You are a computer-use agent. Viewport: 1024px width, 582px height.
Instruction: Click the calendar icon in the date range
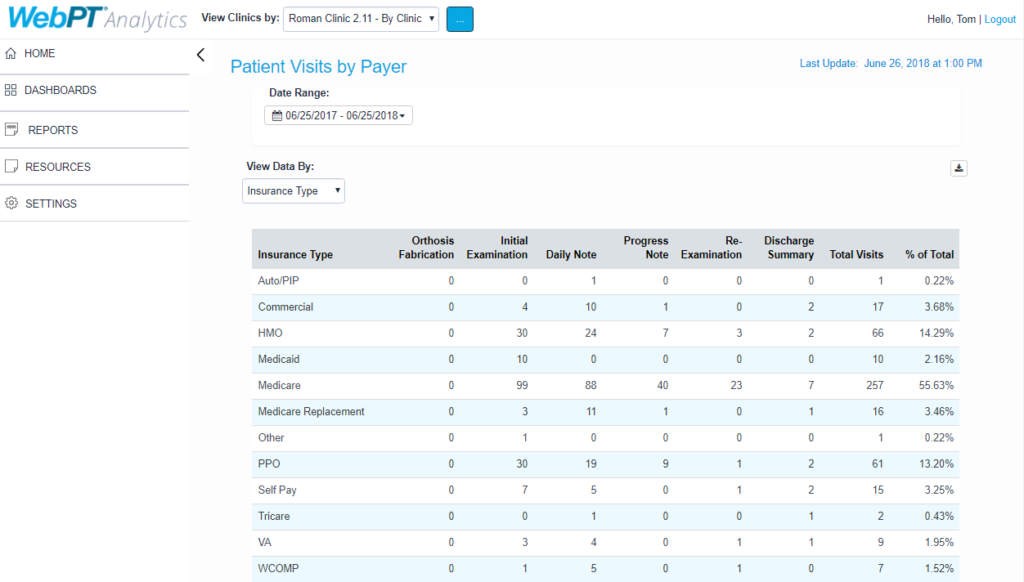278,115
